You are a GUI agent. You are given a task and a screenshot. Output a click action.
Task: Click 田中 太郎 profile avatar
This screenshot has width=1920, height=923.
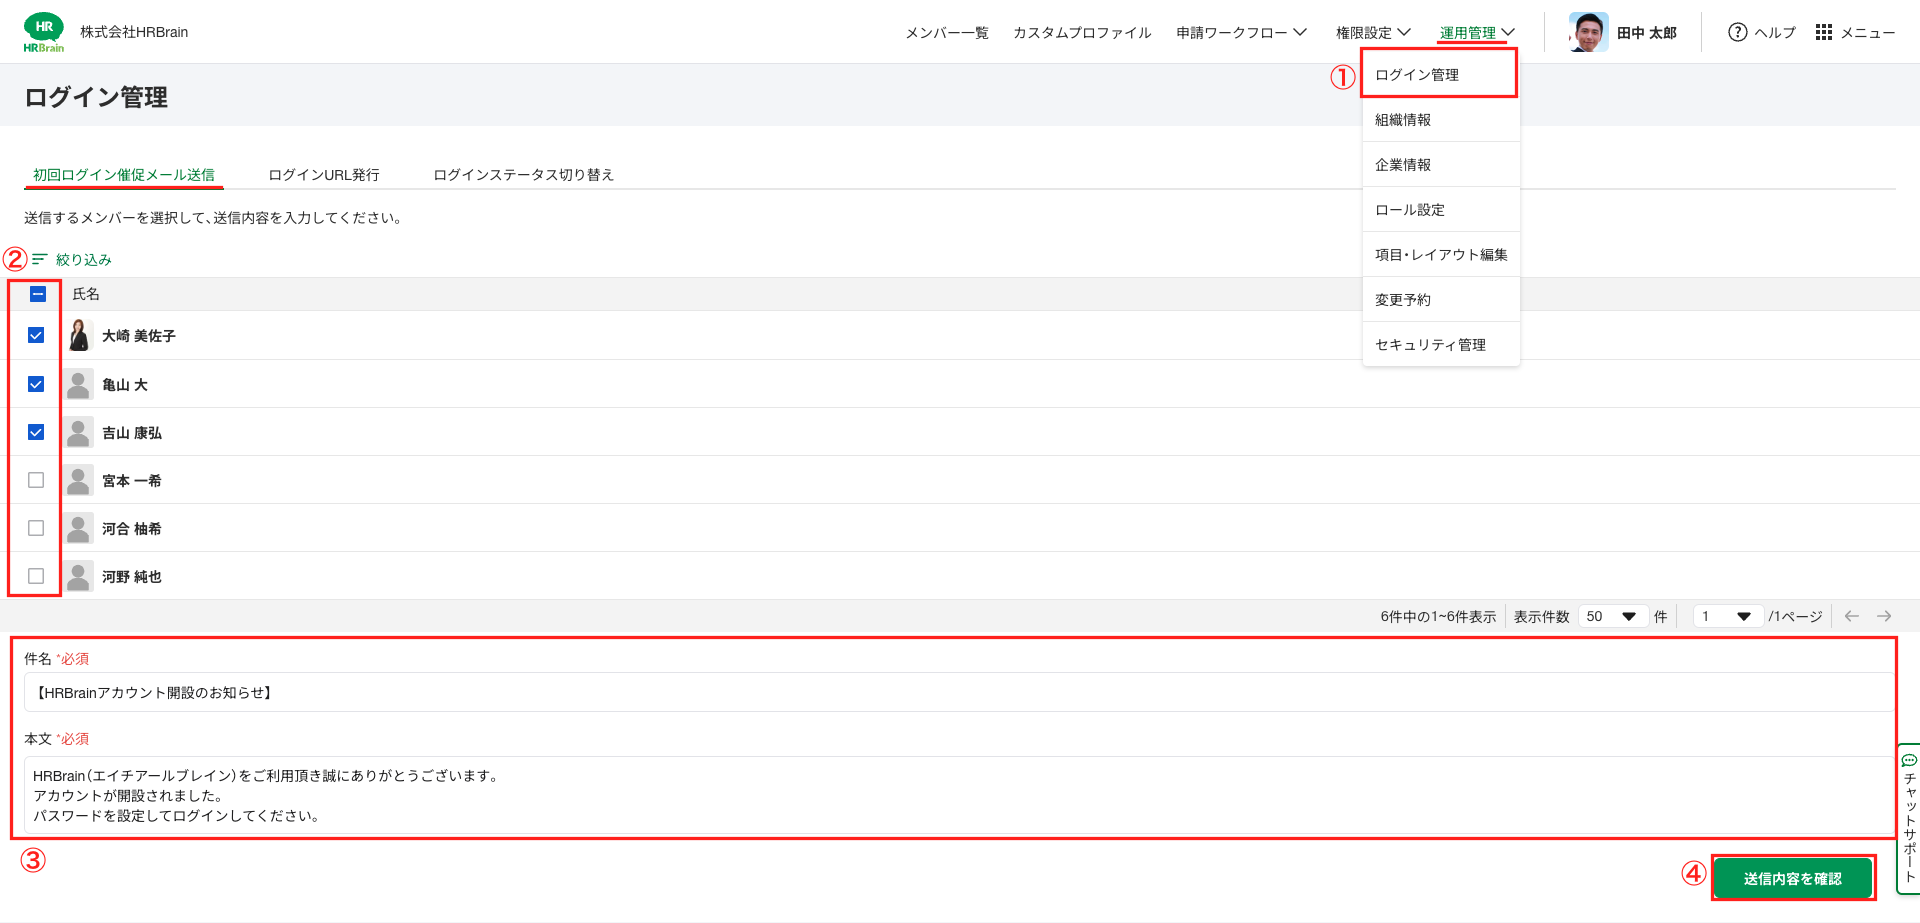click(x=1588, y=32)
